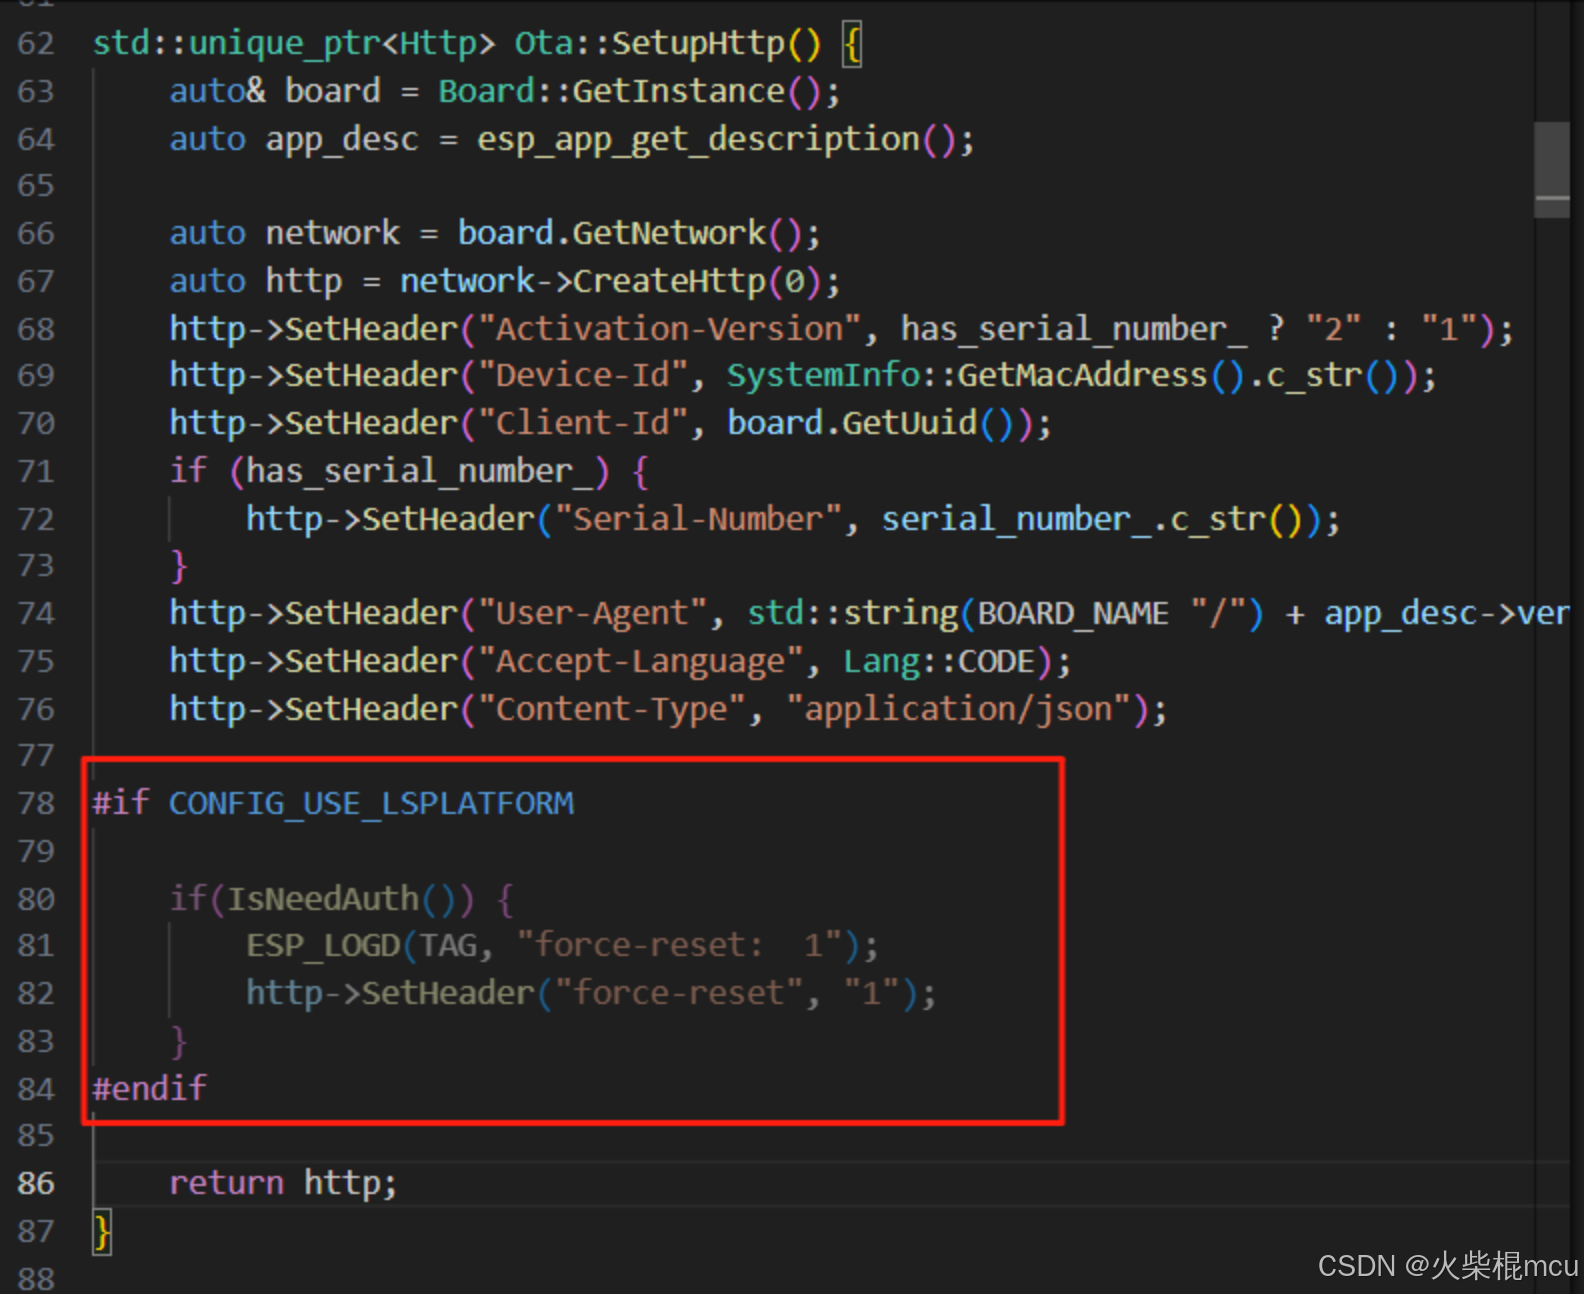Screen dimensions: 1584x1294
Task: Click line number 78 in the gutter
Action: point(36,804)
